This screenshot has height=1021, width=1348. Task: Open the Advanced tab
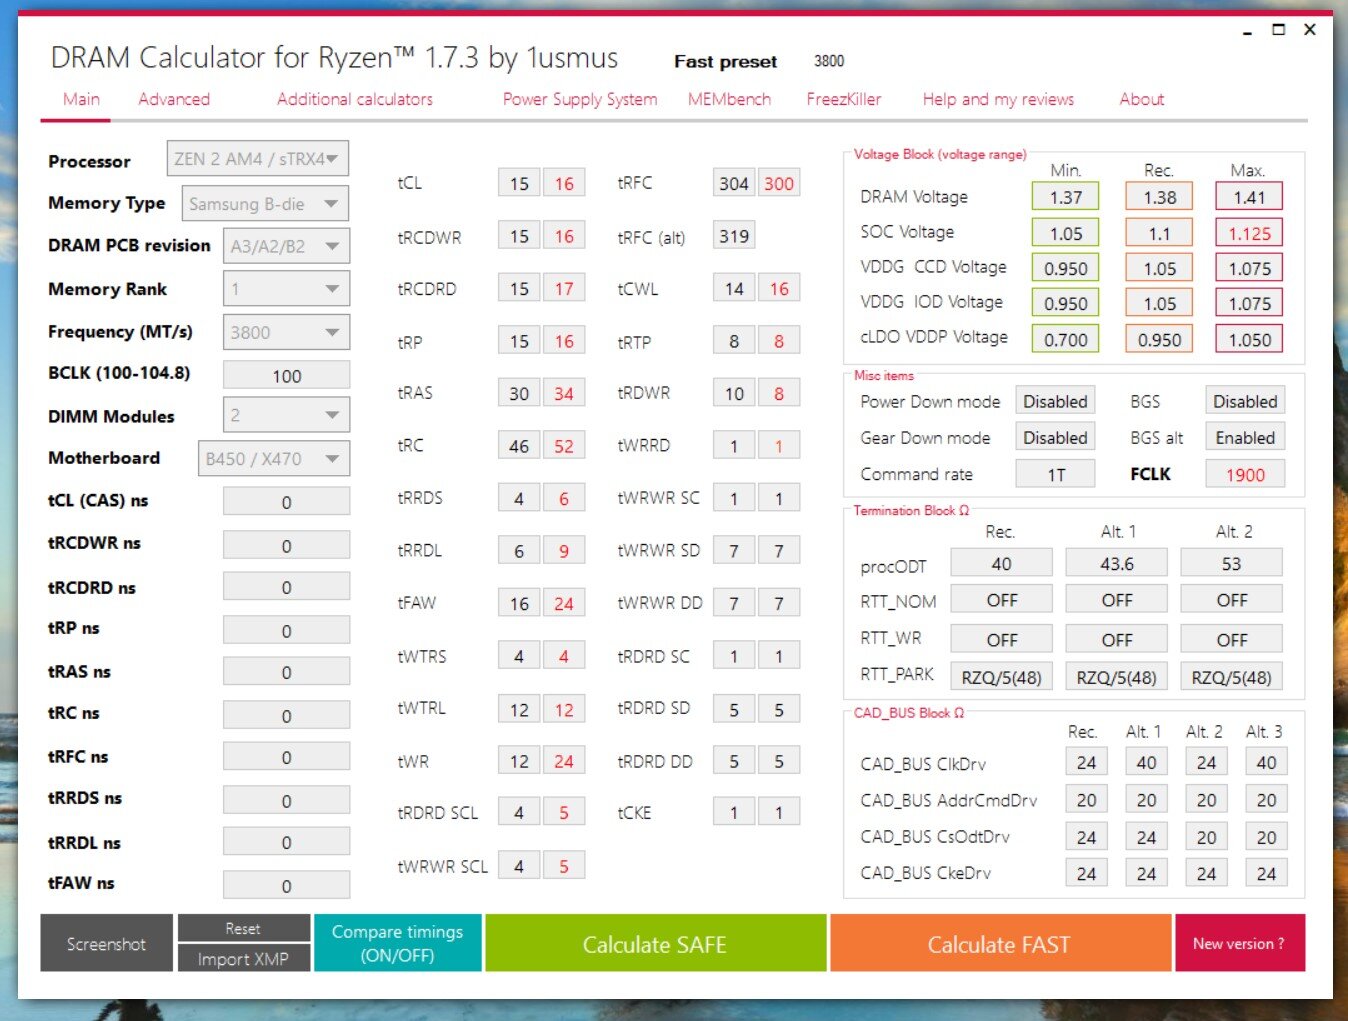[x=174, y=99]
